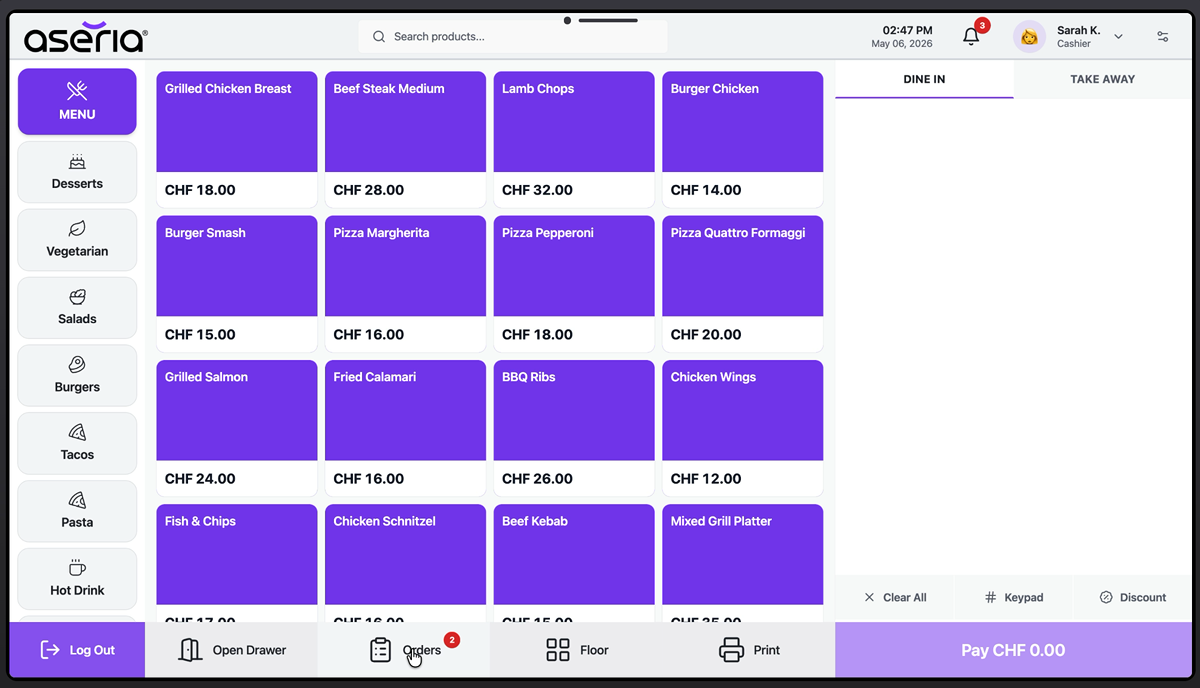Select the Beef Kebab product
Image resolution: width=1200 pixels, height=688 pixels.
pyautogui.click(x=574, y=563)
